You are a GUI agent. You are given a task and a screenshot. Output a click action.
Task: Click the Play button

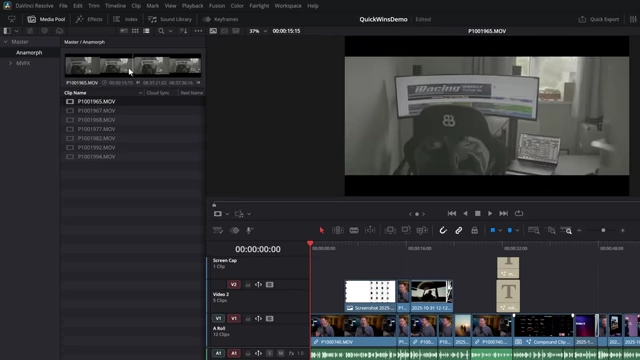(x=490, y=213)
